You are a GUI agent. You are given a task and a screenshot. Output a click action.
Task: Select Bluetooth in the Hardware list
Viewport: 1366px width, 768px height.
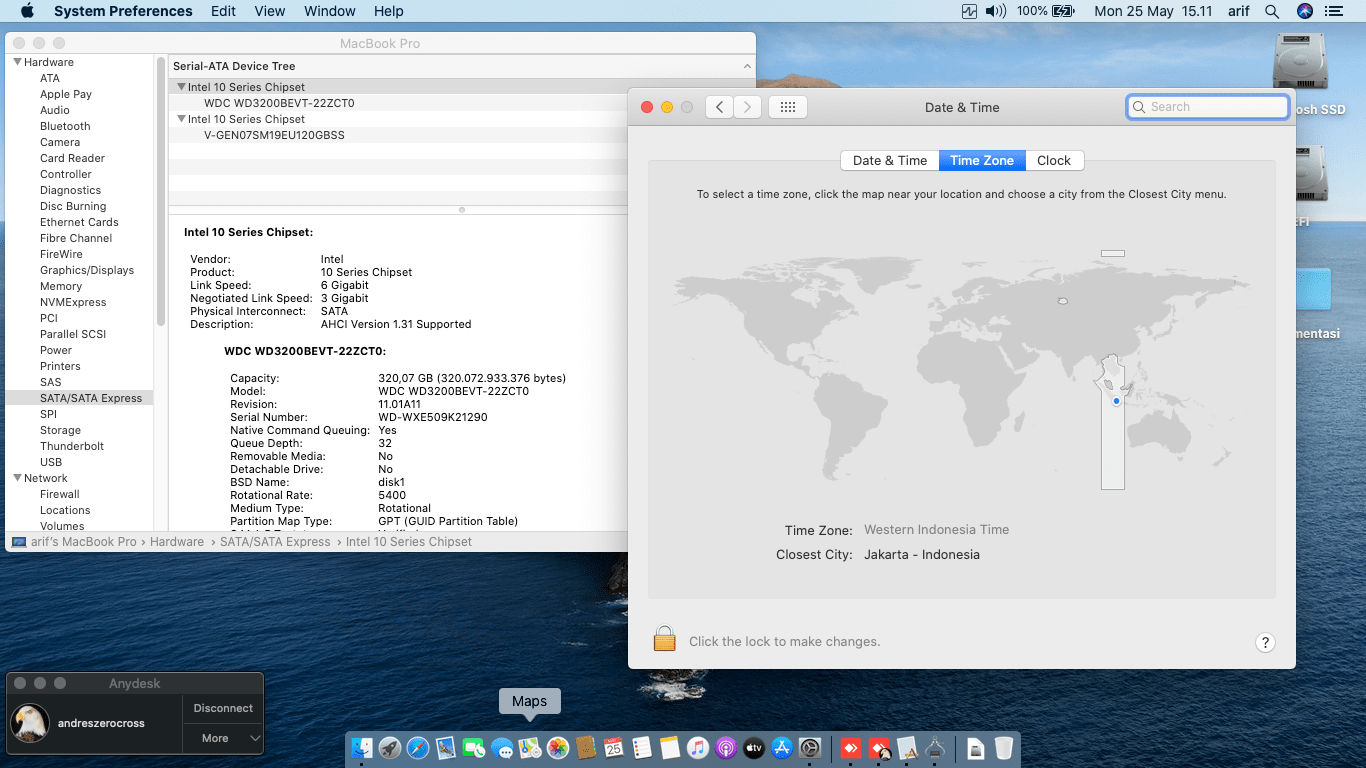[x=65, y=126]
